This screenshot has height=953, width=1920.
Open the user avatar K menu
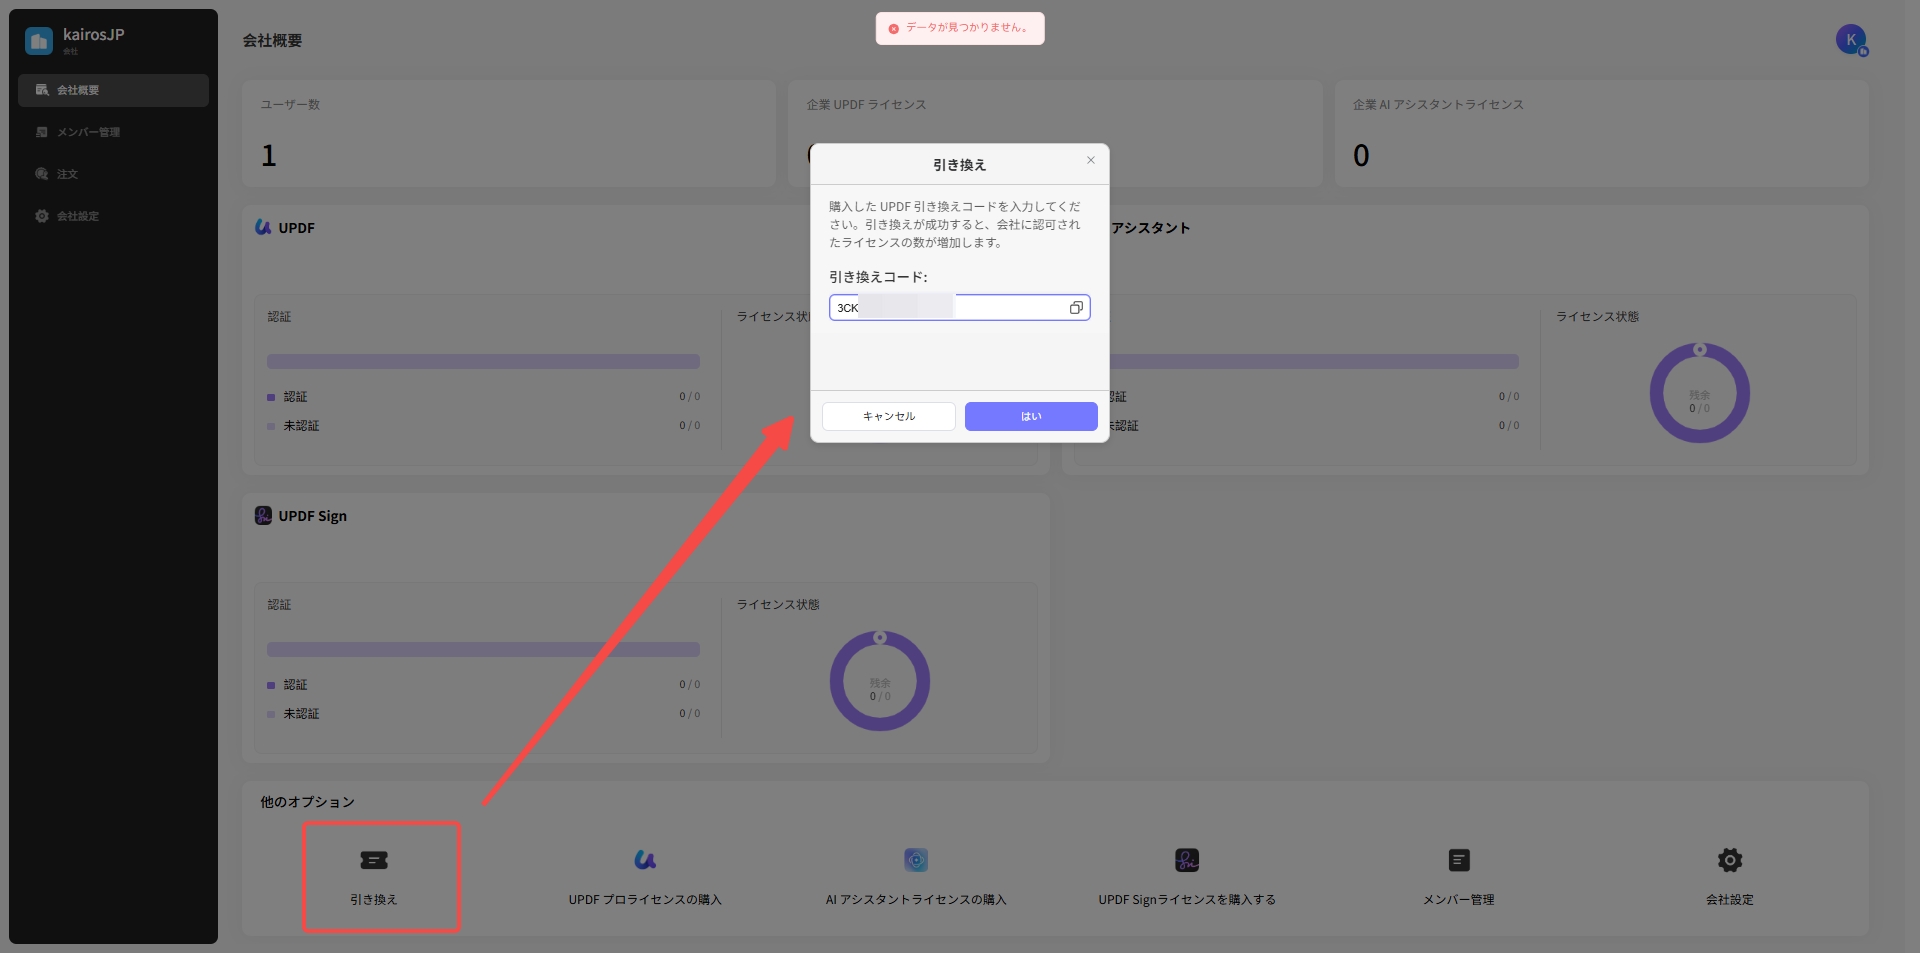point(1851,40)
